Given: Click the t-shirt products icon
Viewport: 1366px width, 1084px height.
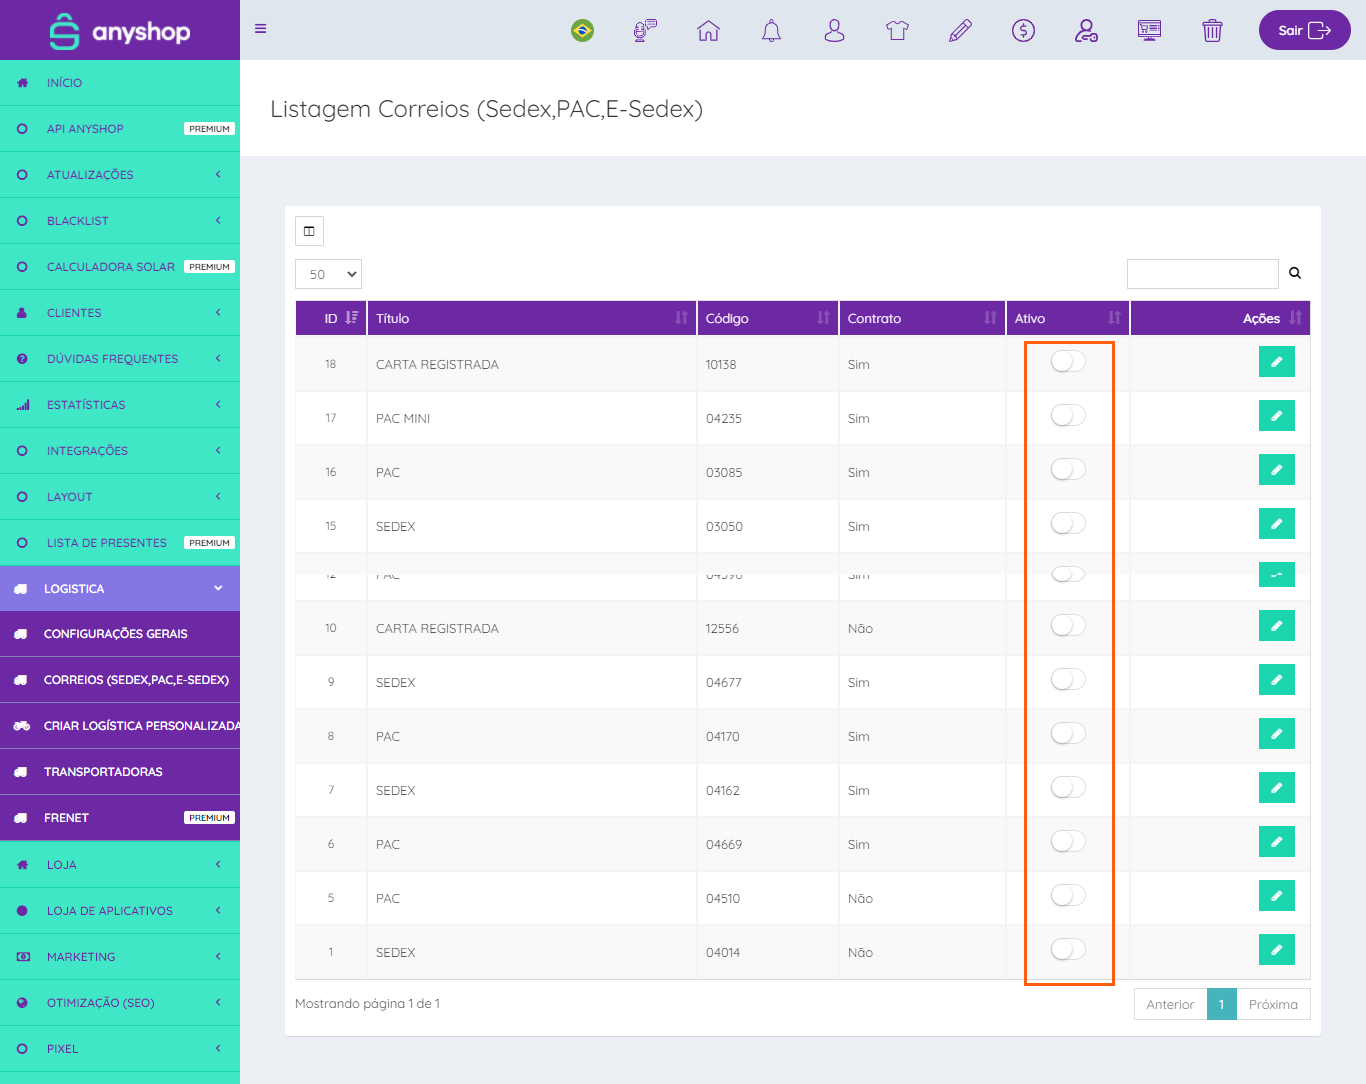Looking at the screenshot, I should 897,31.
